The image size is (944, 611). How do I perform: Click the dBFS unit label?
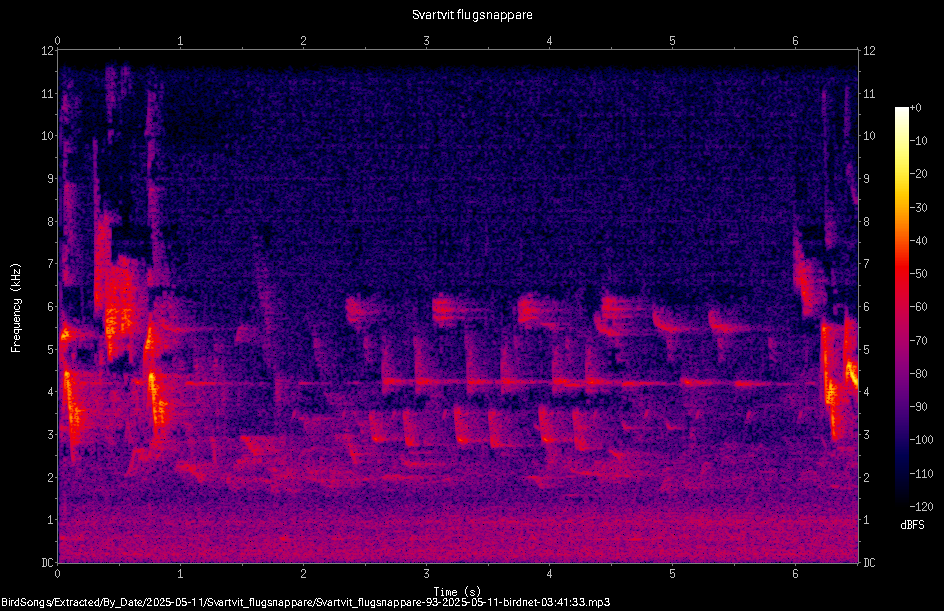pos(912,525)
